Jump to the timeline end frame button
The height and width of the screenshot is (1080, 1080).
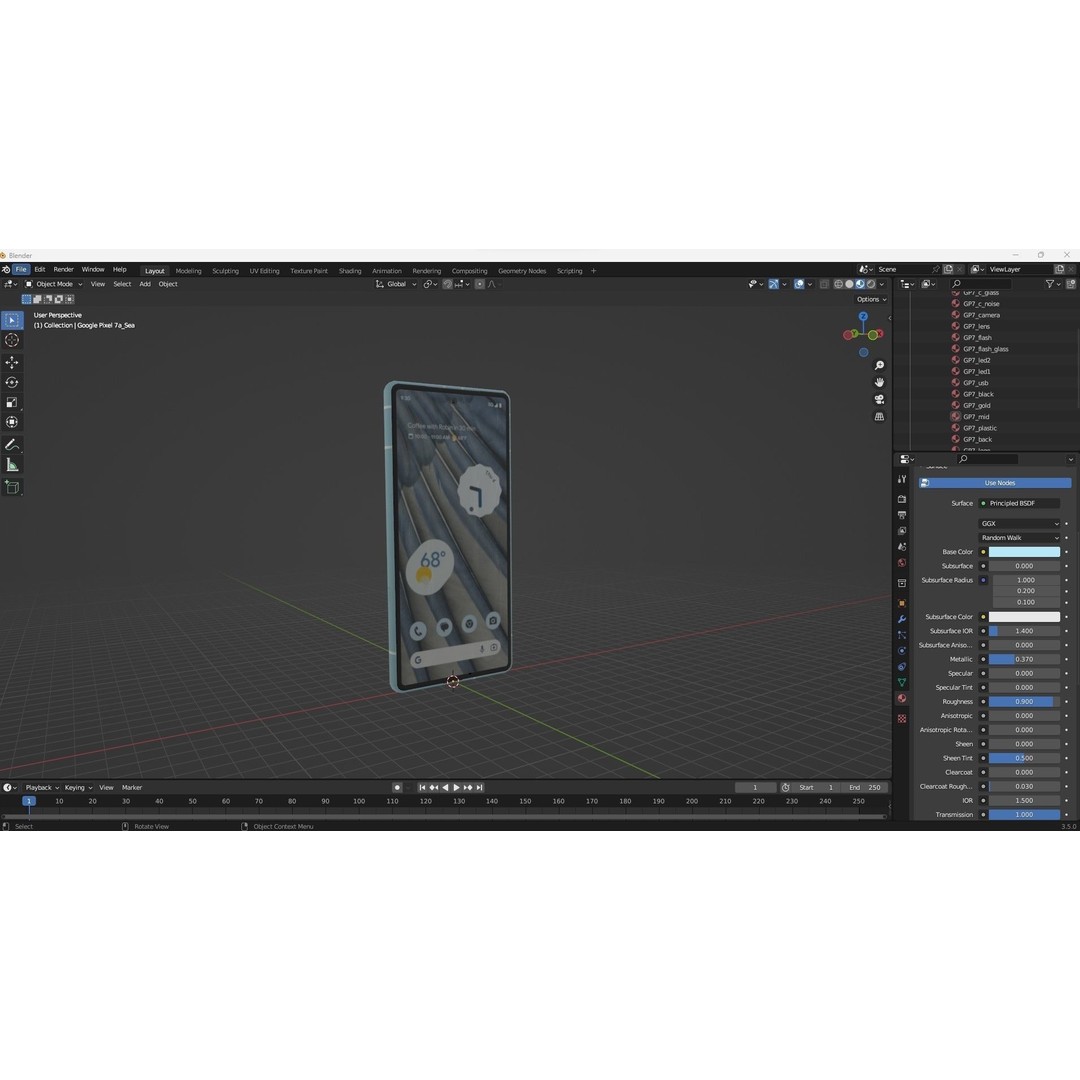(x=479, y=787)
